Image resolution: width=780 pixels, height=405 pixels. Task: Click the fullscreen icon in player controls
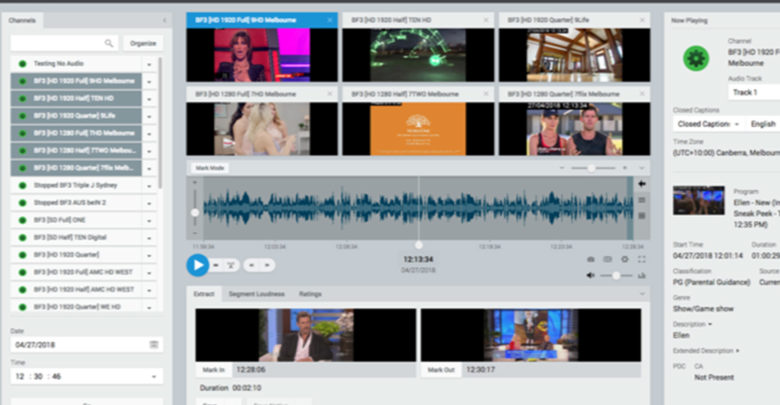pos(641,259)
